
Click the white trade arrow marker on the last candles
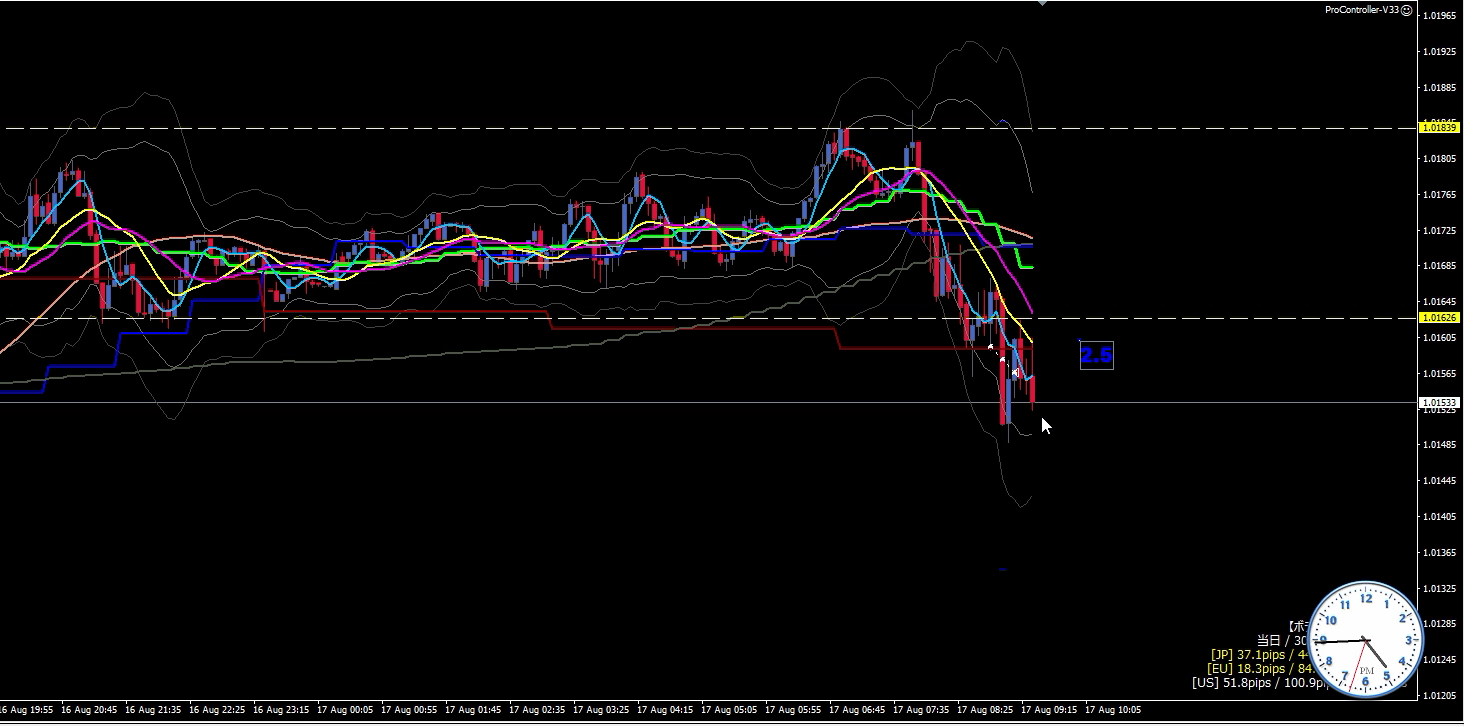point(1014,373)
